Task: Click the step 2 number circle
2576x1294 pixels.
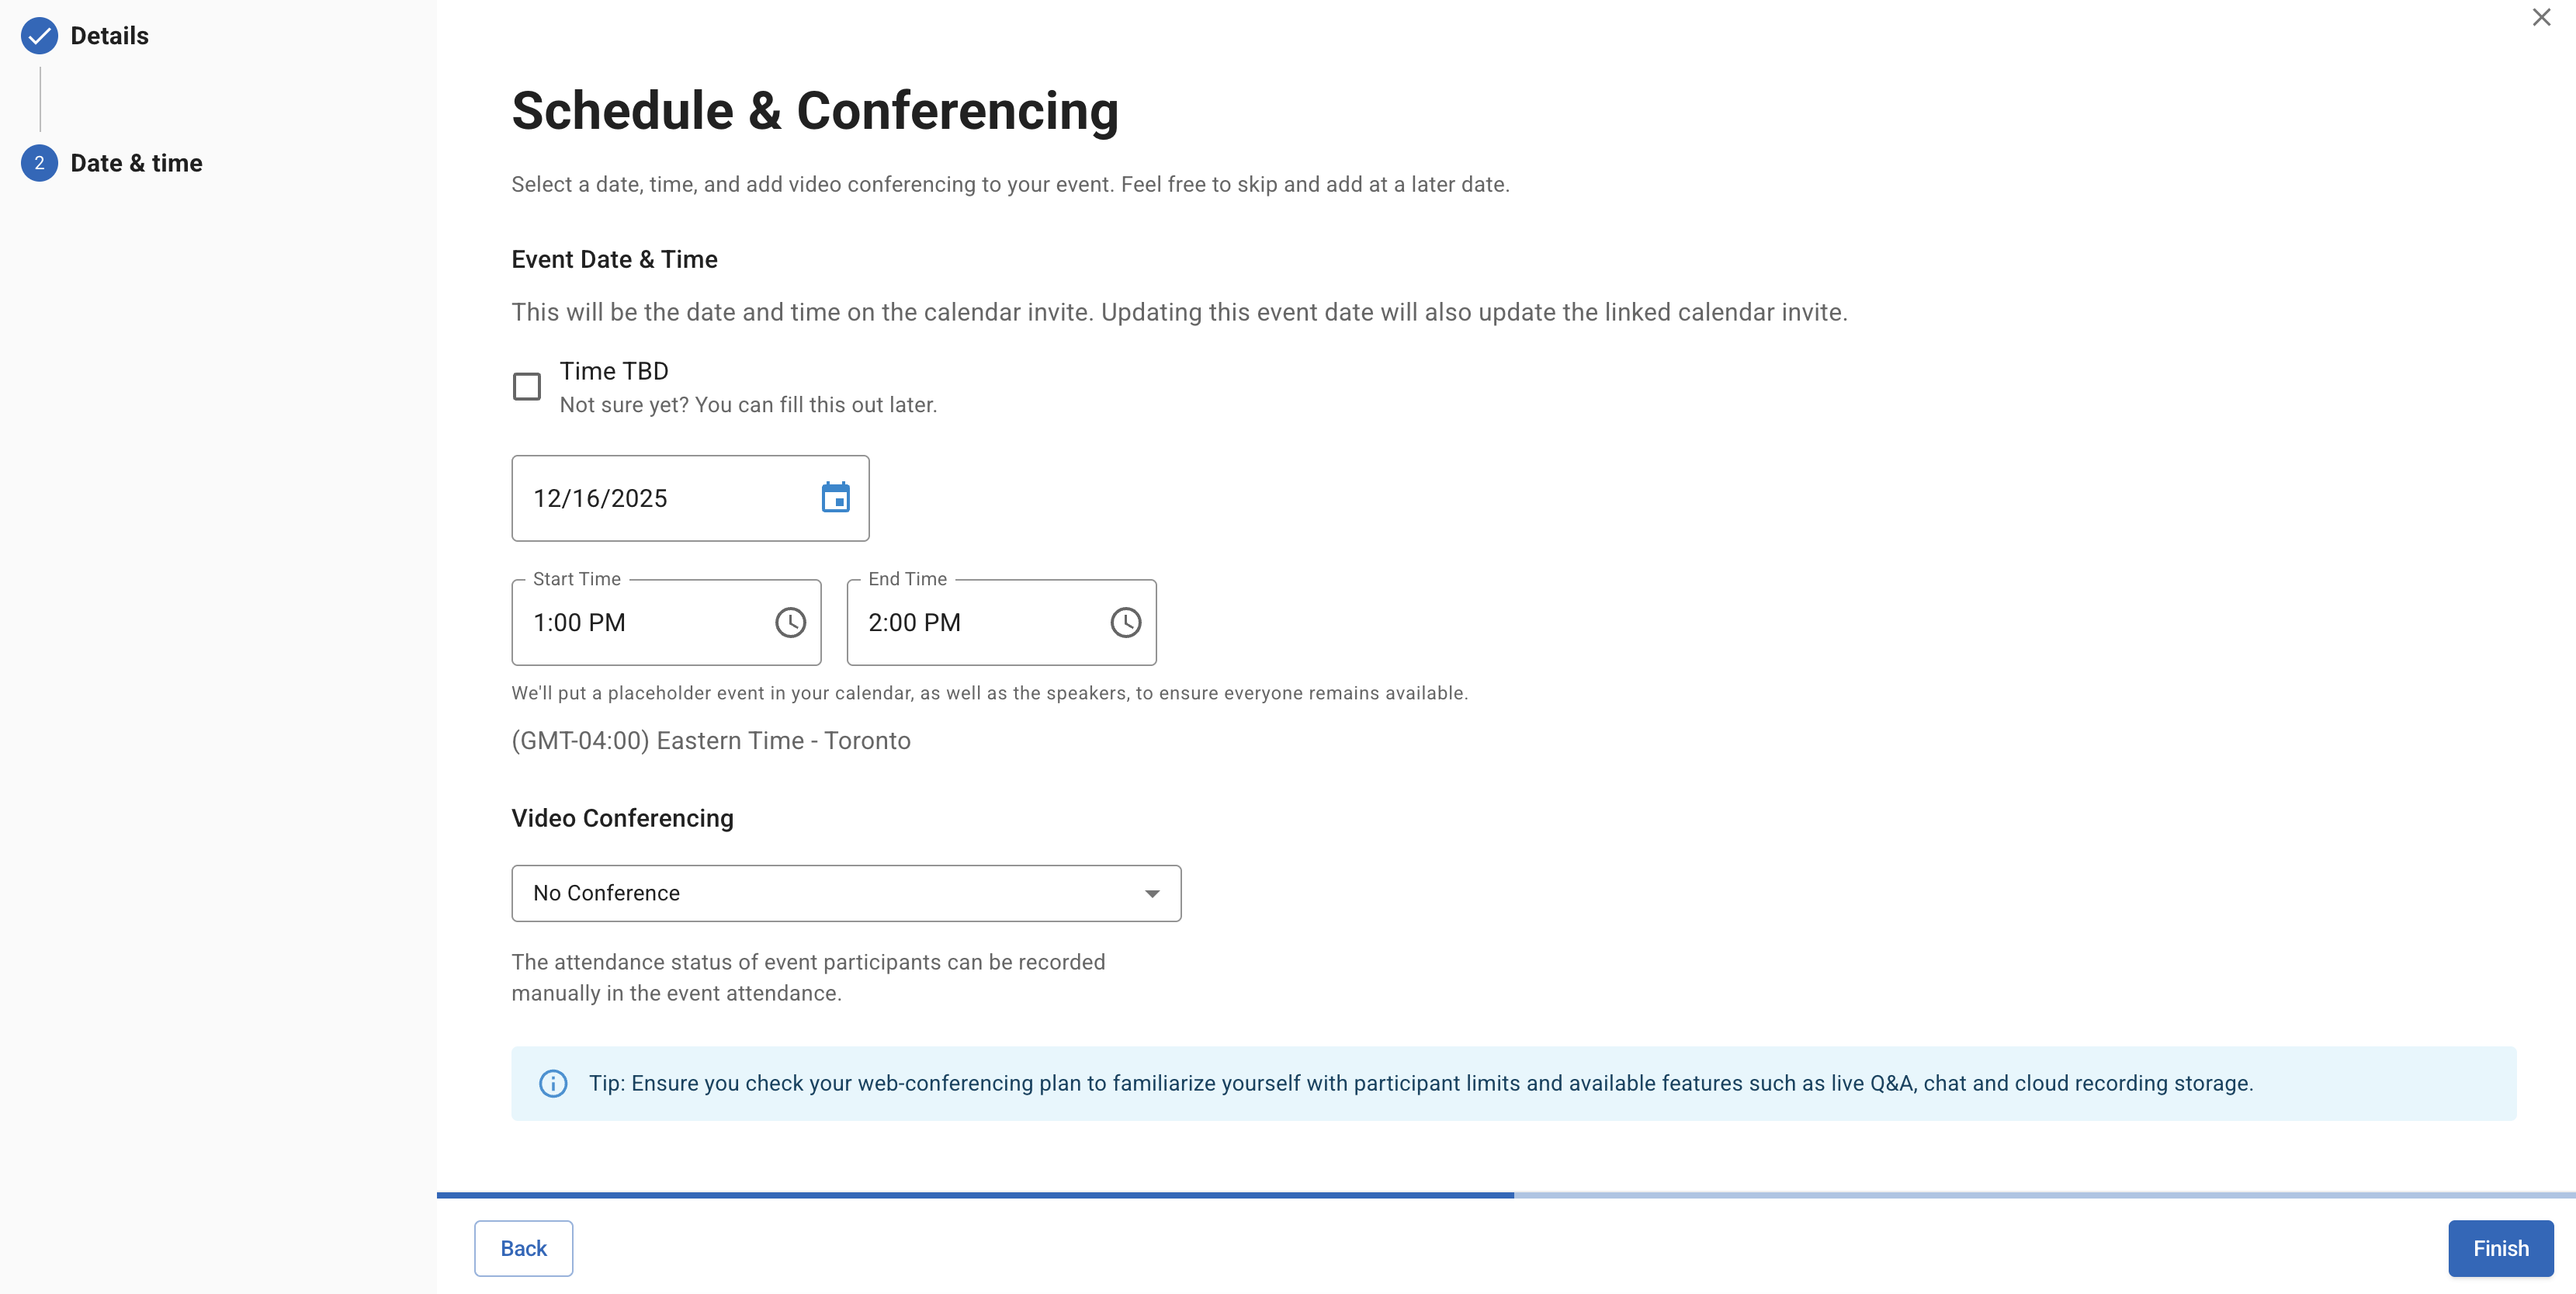Action: point(39,163)
